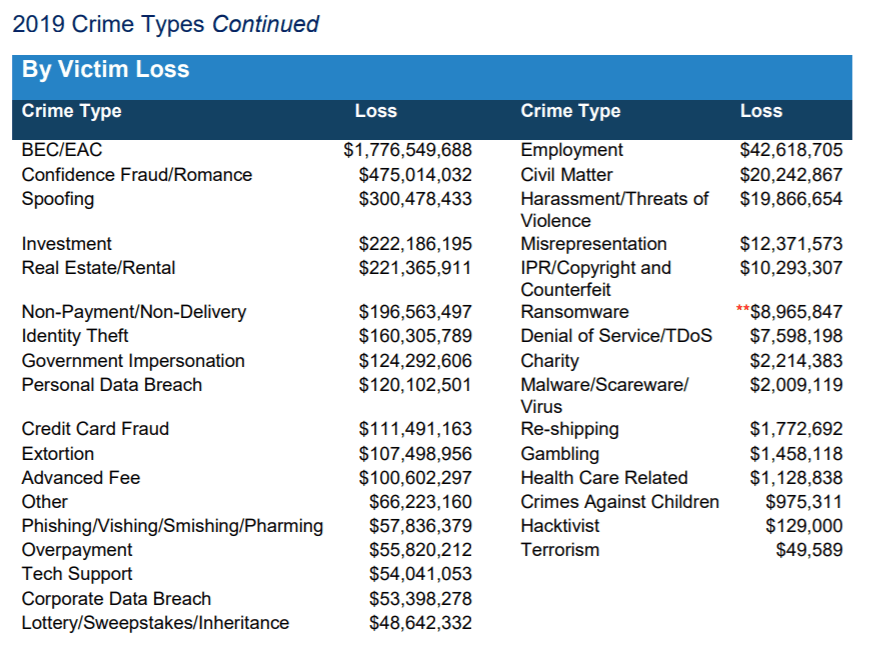
Task: Select the Crimes Against Children row
Action: (x=620, y=502)
